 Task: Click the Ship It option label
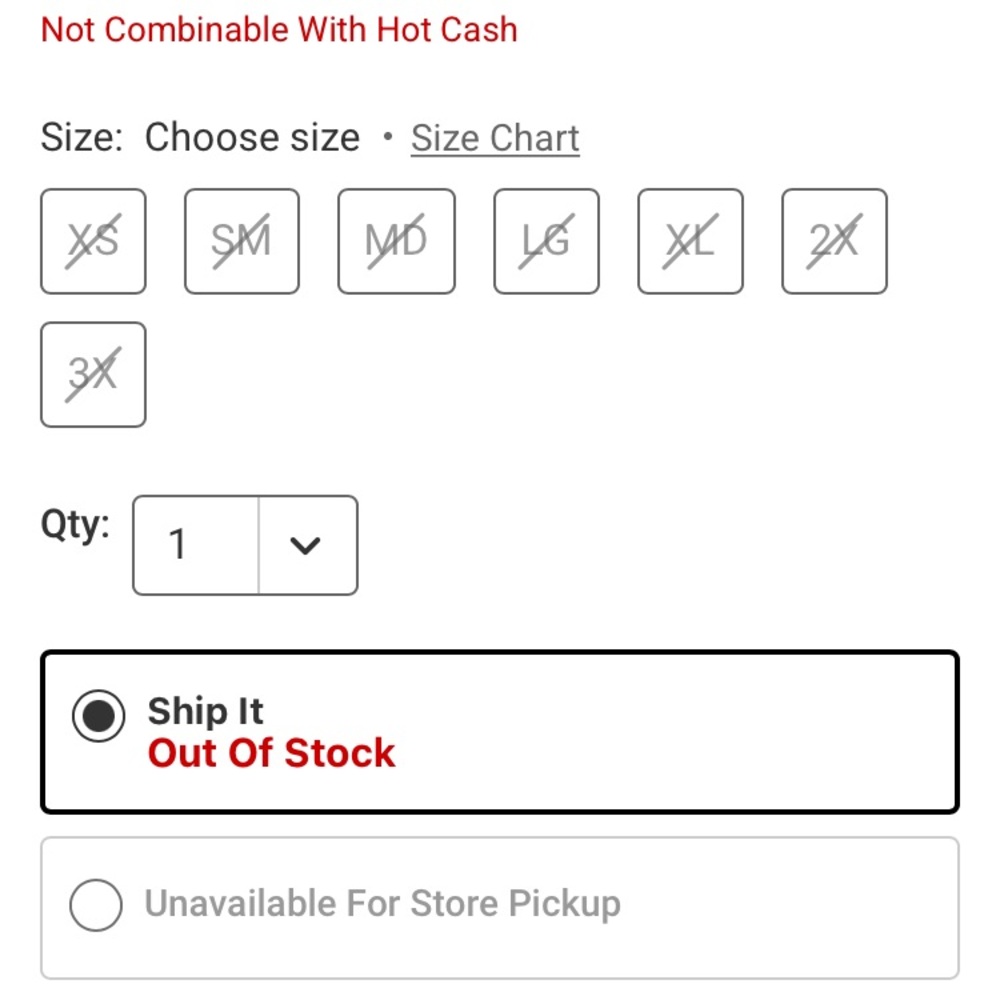point(205,710)
